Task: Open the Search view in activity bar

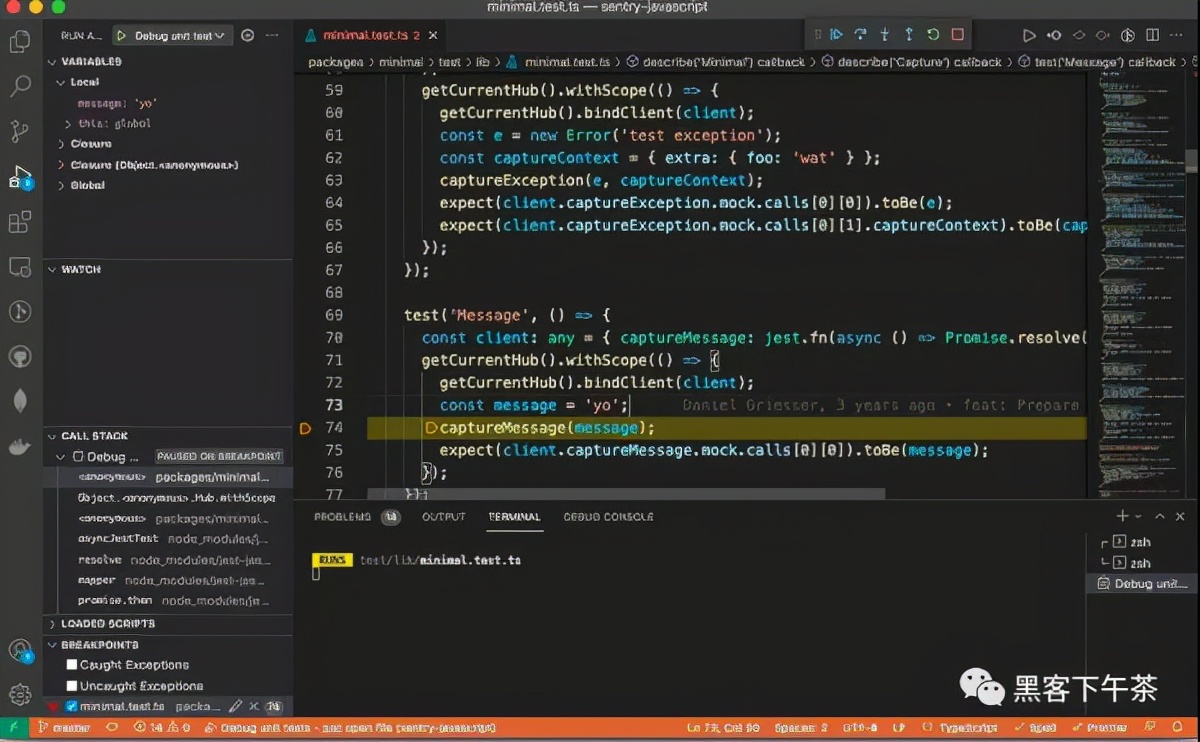Action: (19, 86)
